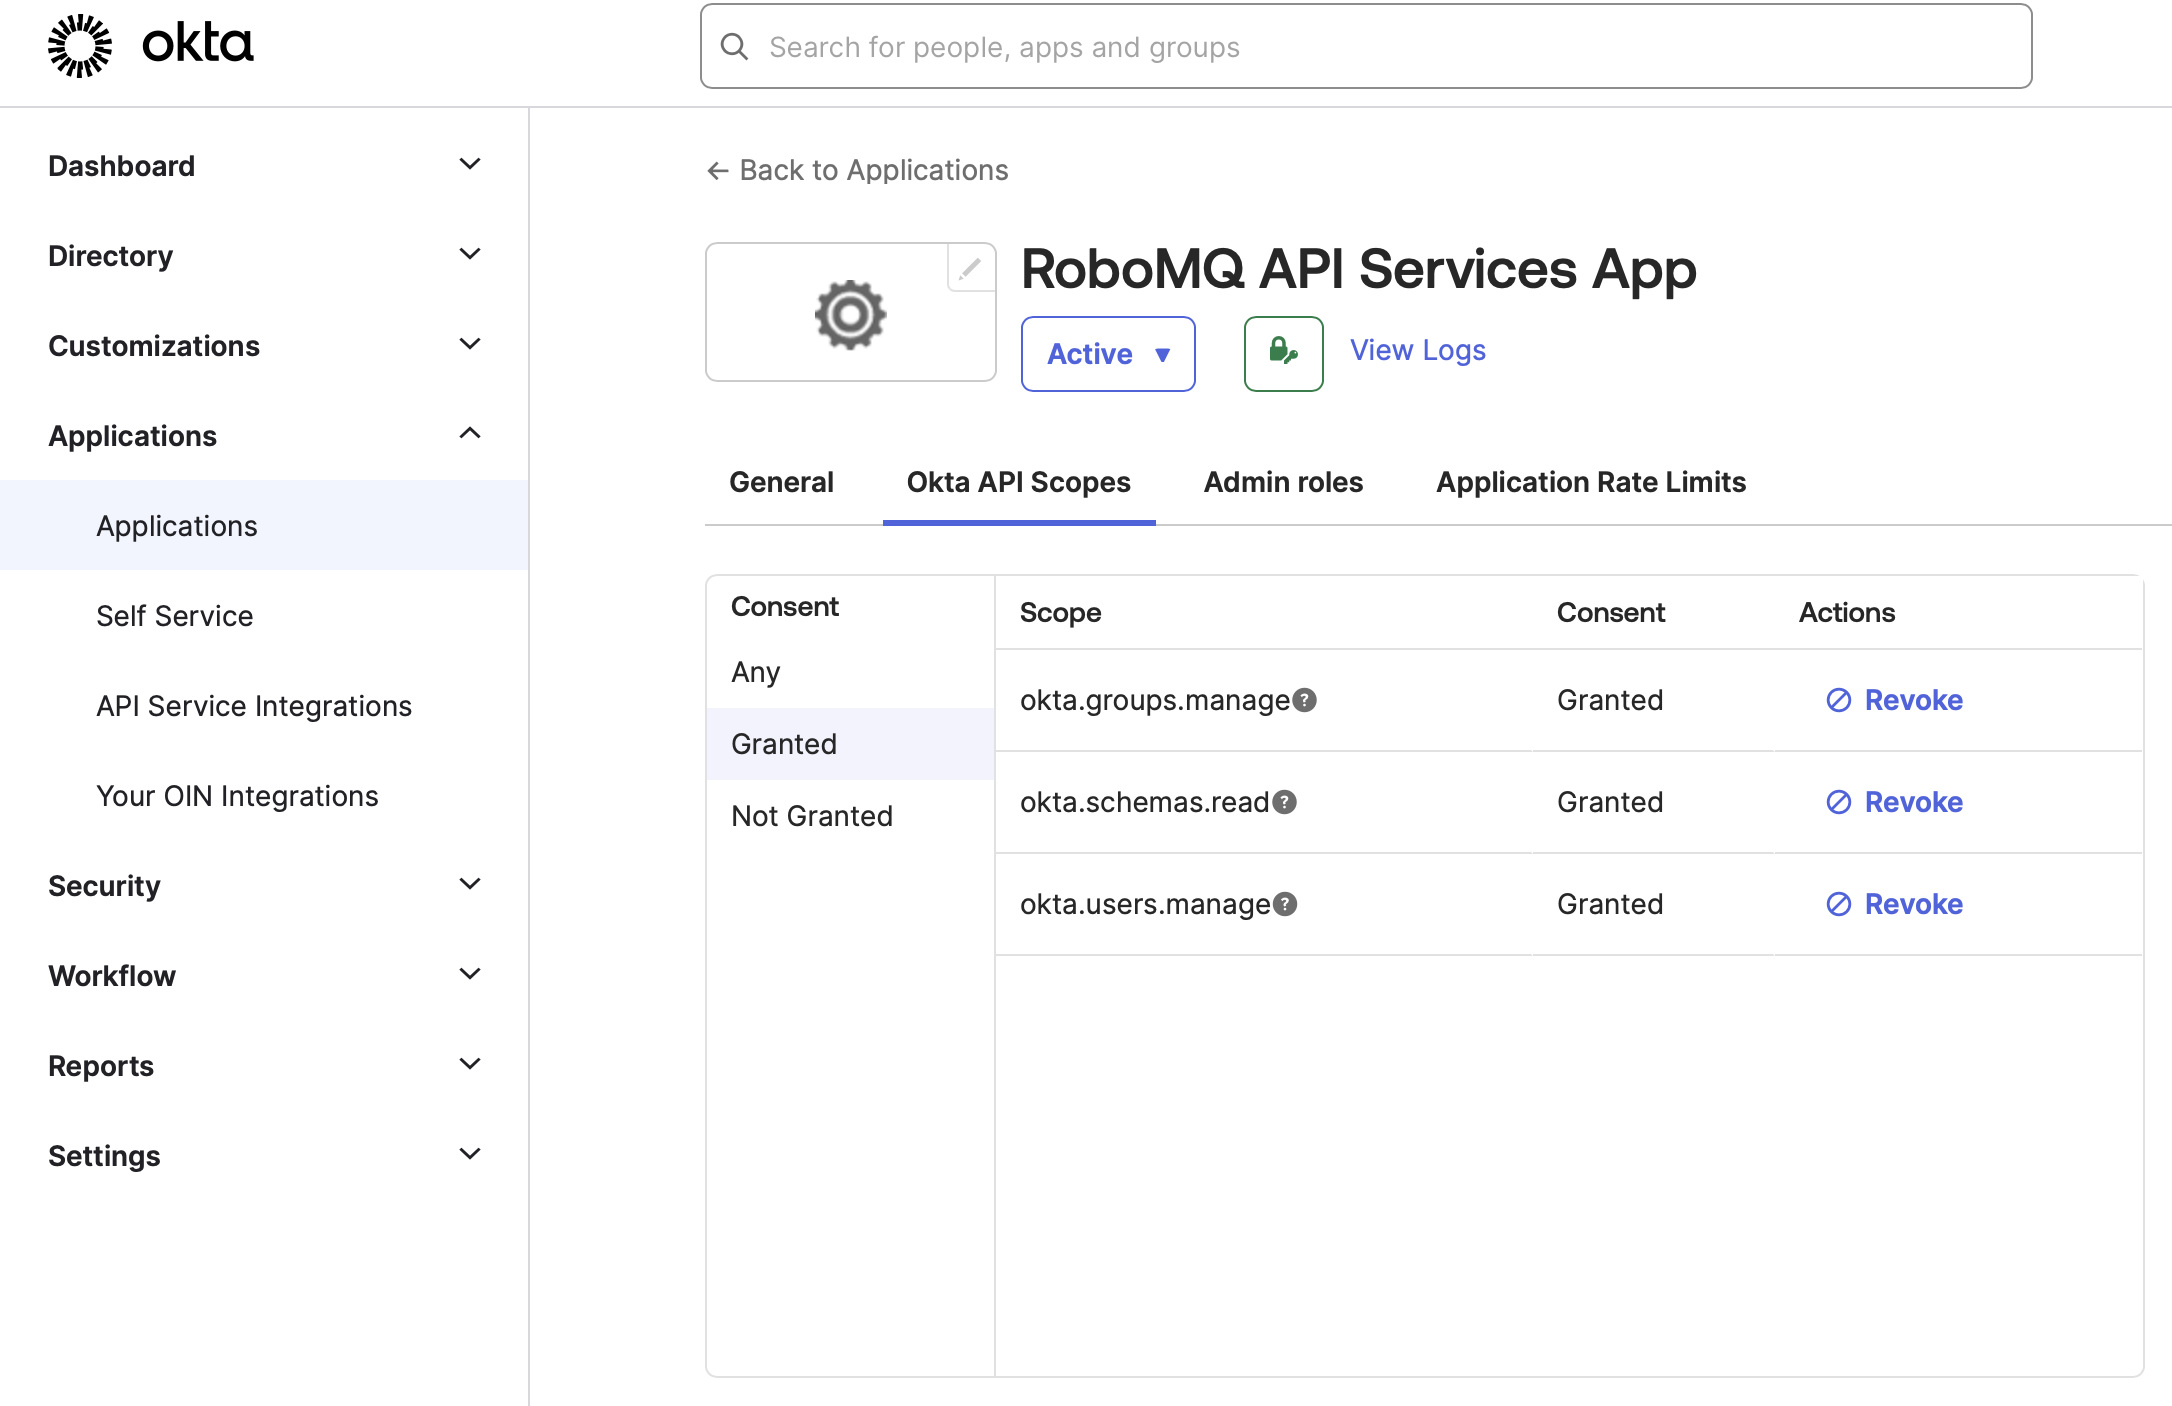This screenshot has width=2172, height=1406.
Task: Open the green lock key provisioning button
Action: 1283,353
